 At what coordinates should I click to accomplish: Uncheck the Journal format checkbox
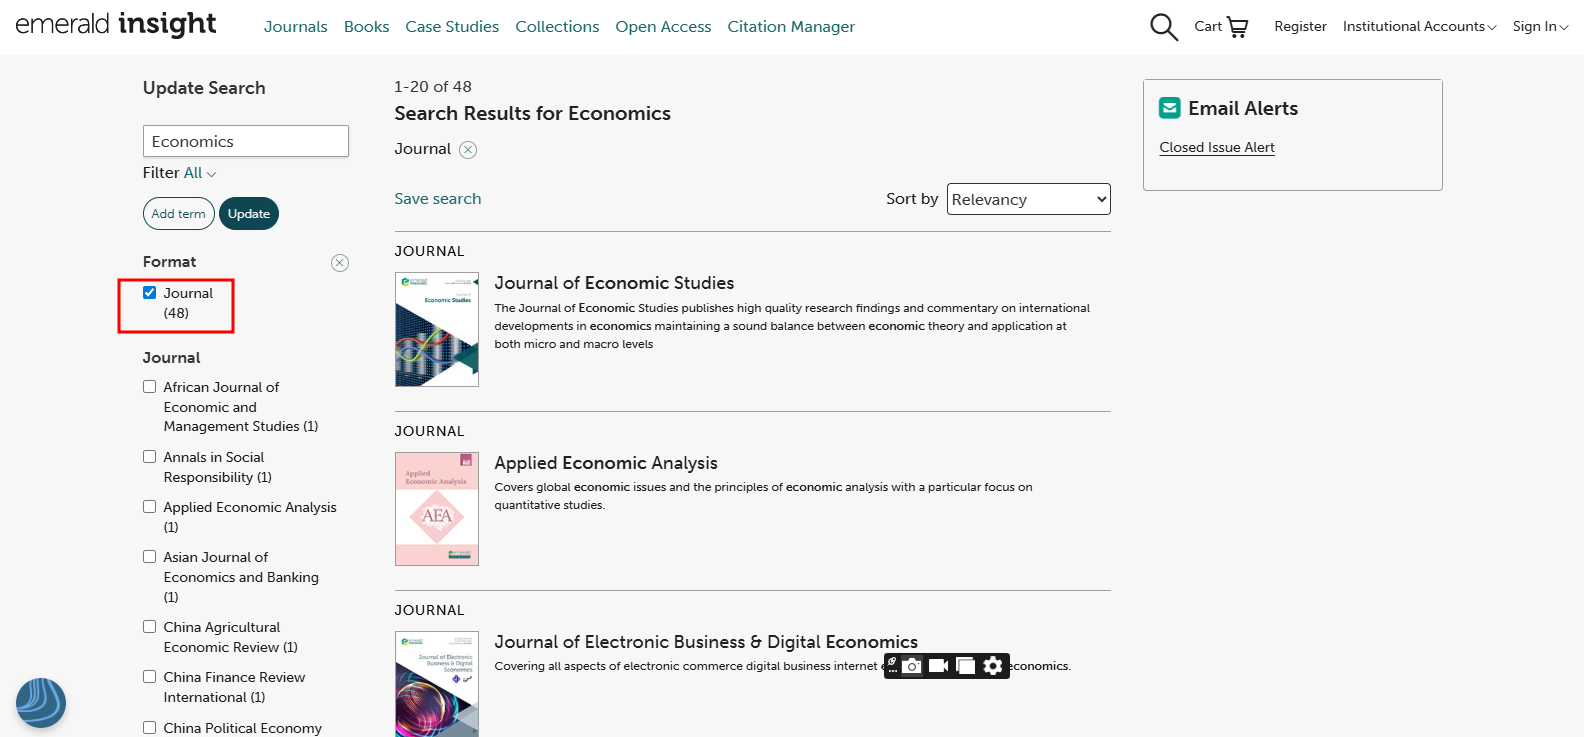[150, 293]
